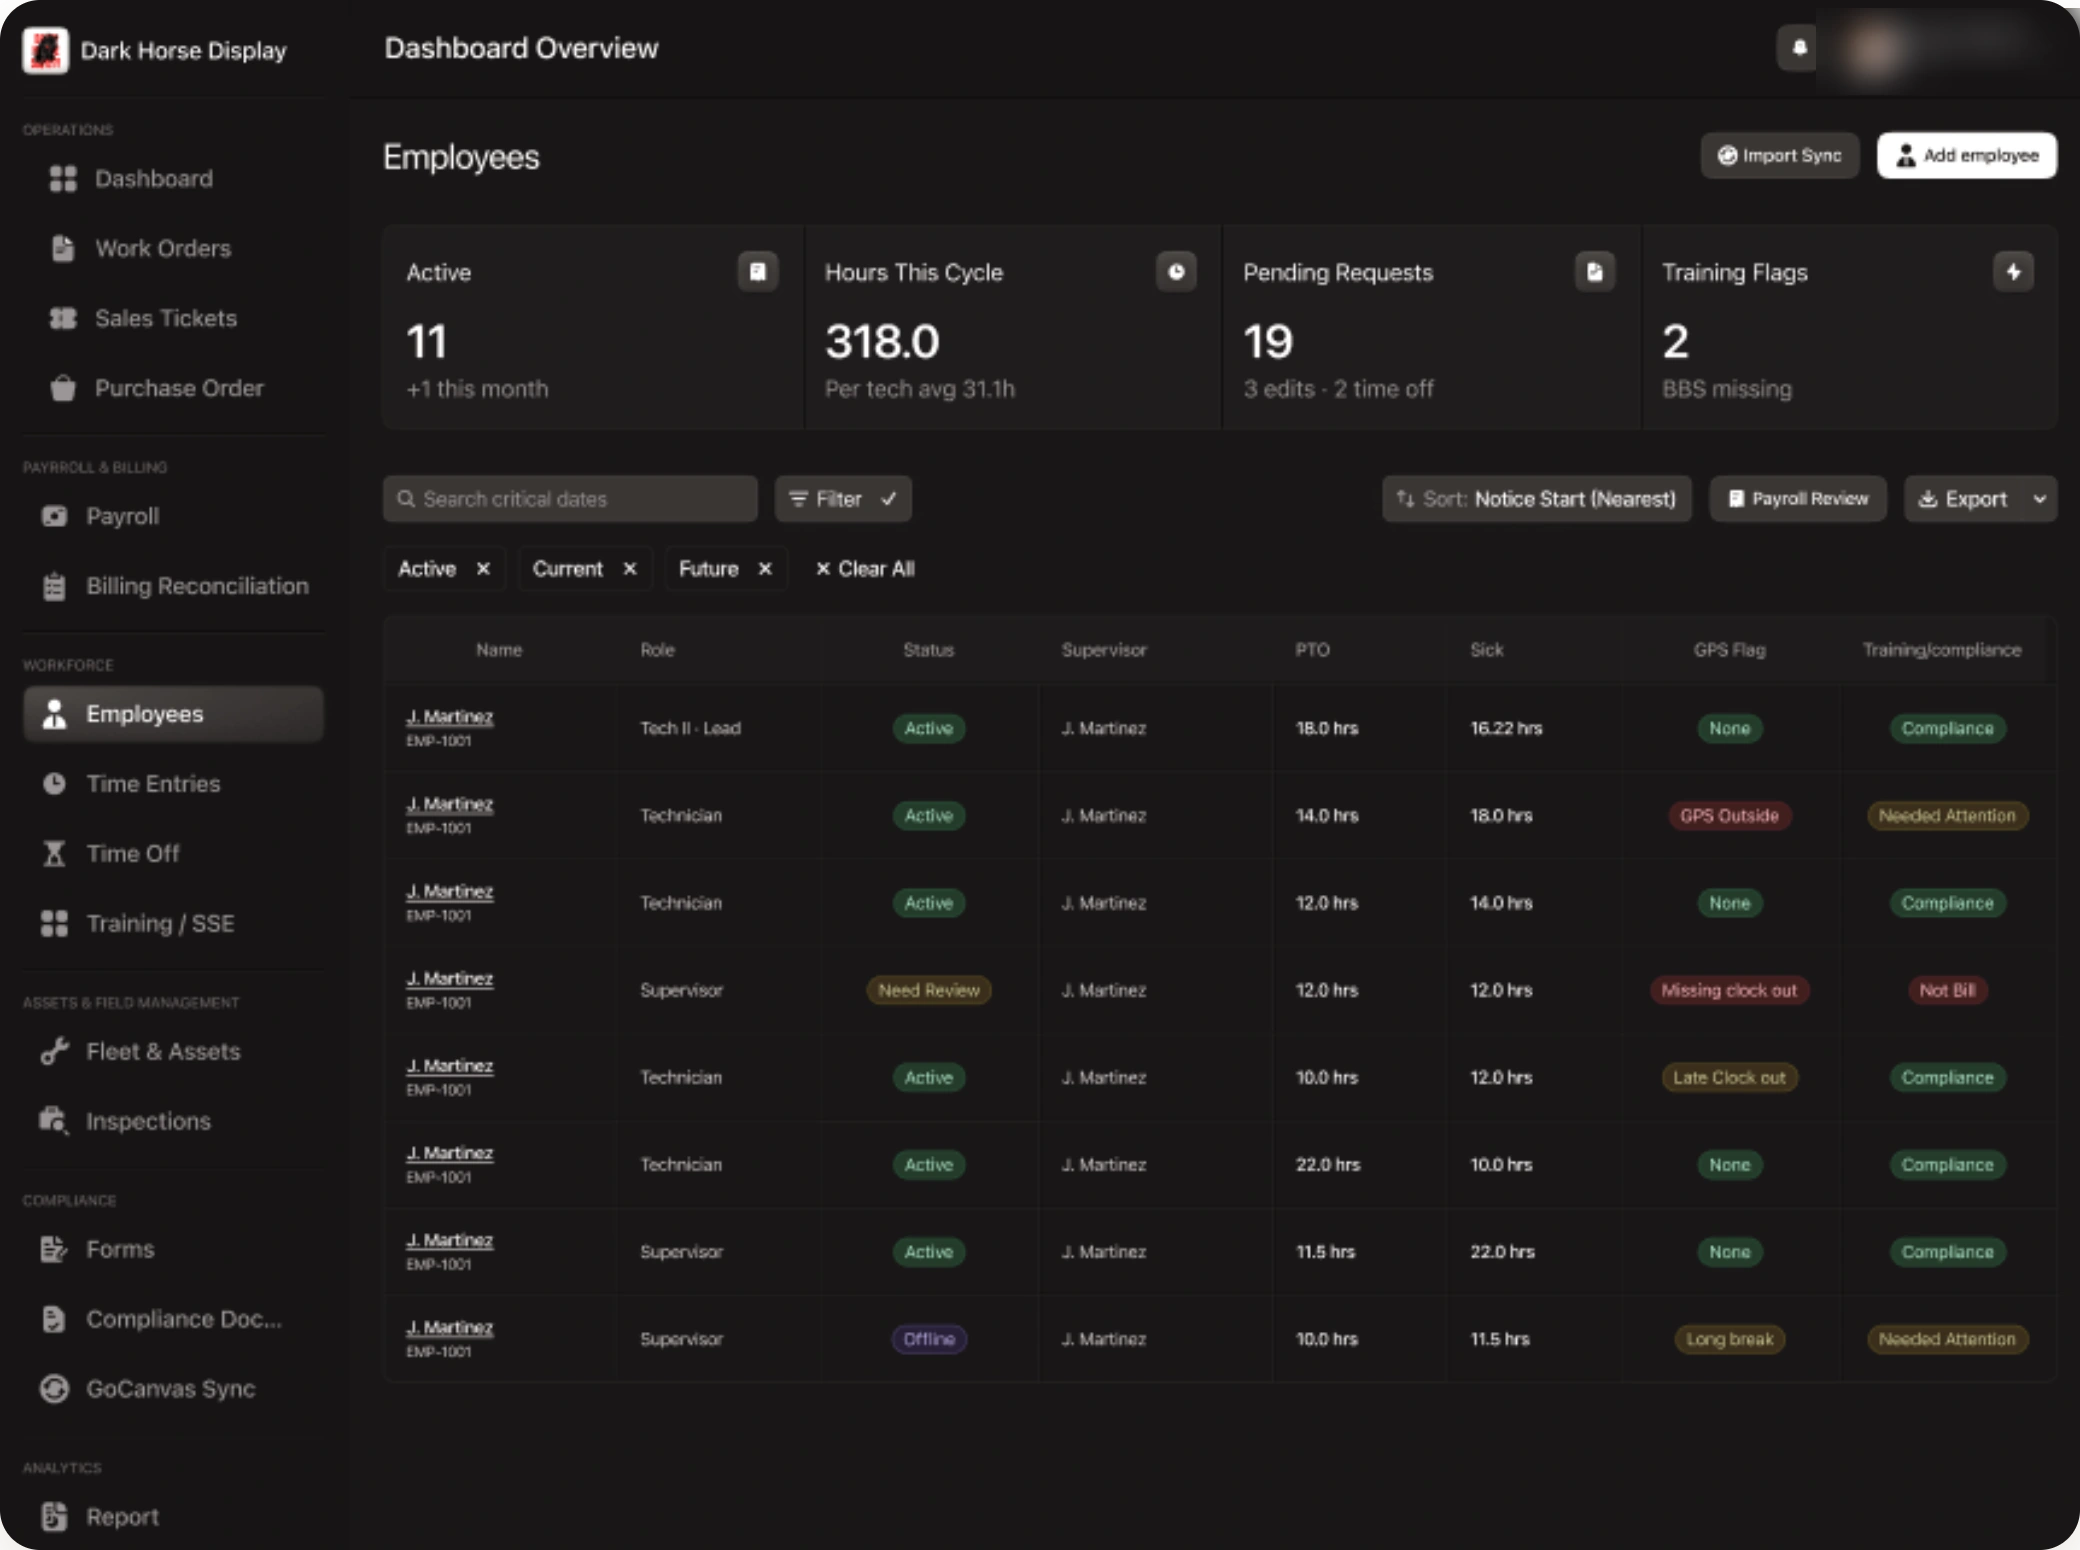This screenshot has height=1550, width=2080.
Task: Click the Dark Horse Display logo
Action: pyautogui.click(x=45, y=50)
